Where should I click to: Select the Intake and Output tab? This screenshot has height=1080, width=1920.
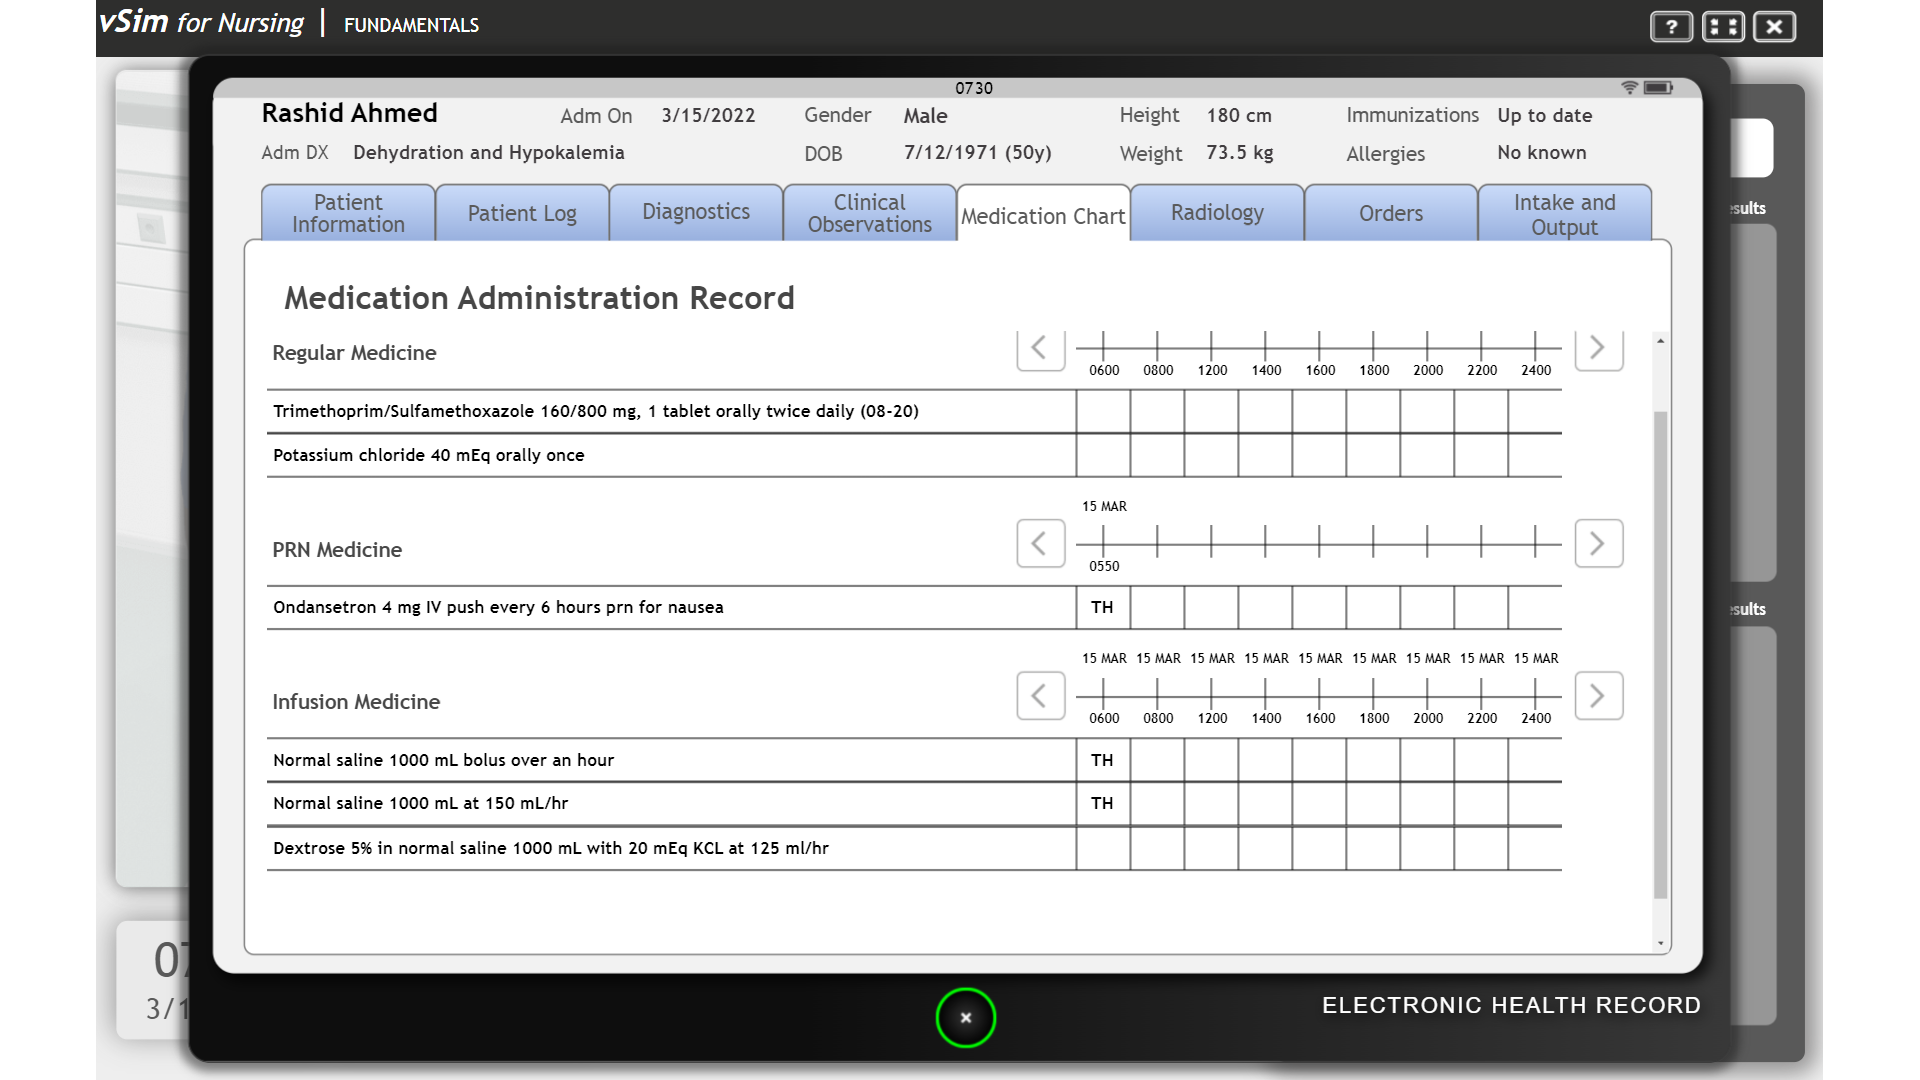(1564, 213)
